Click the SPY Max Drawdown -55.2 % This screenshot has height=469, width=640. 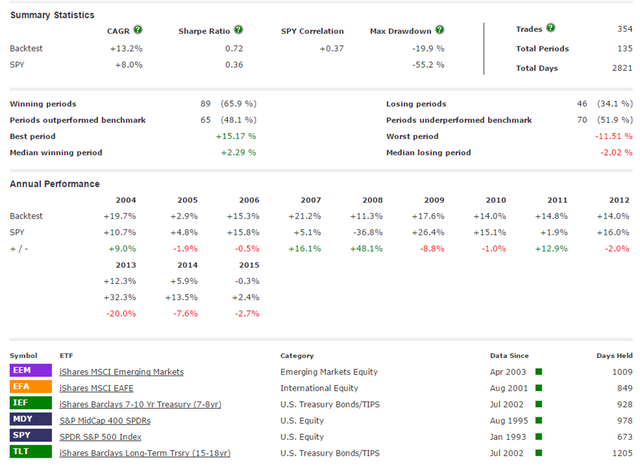pyautogui.click(x=428, y=65)
